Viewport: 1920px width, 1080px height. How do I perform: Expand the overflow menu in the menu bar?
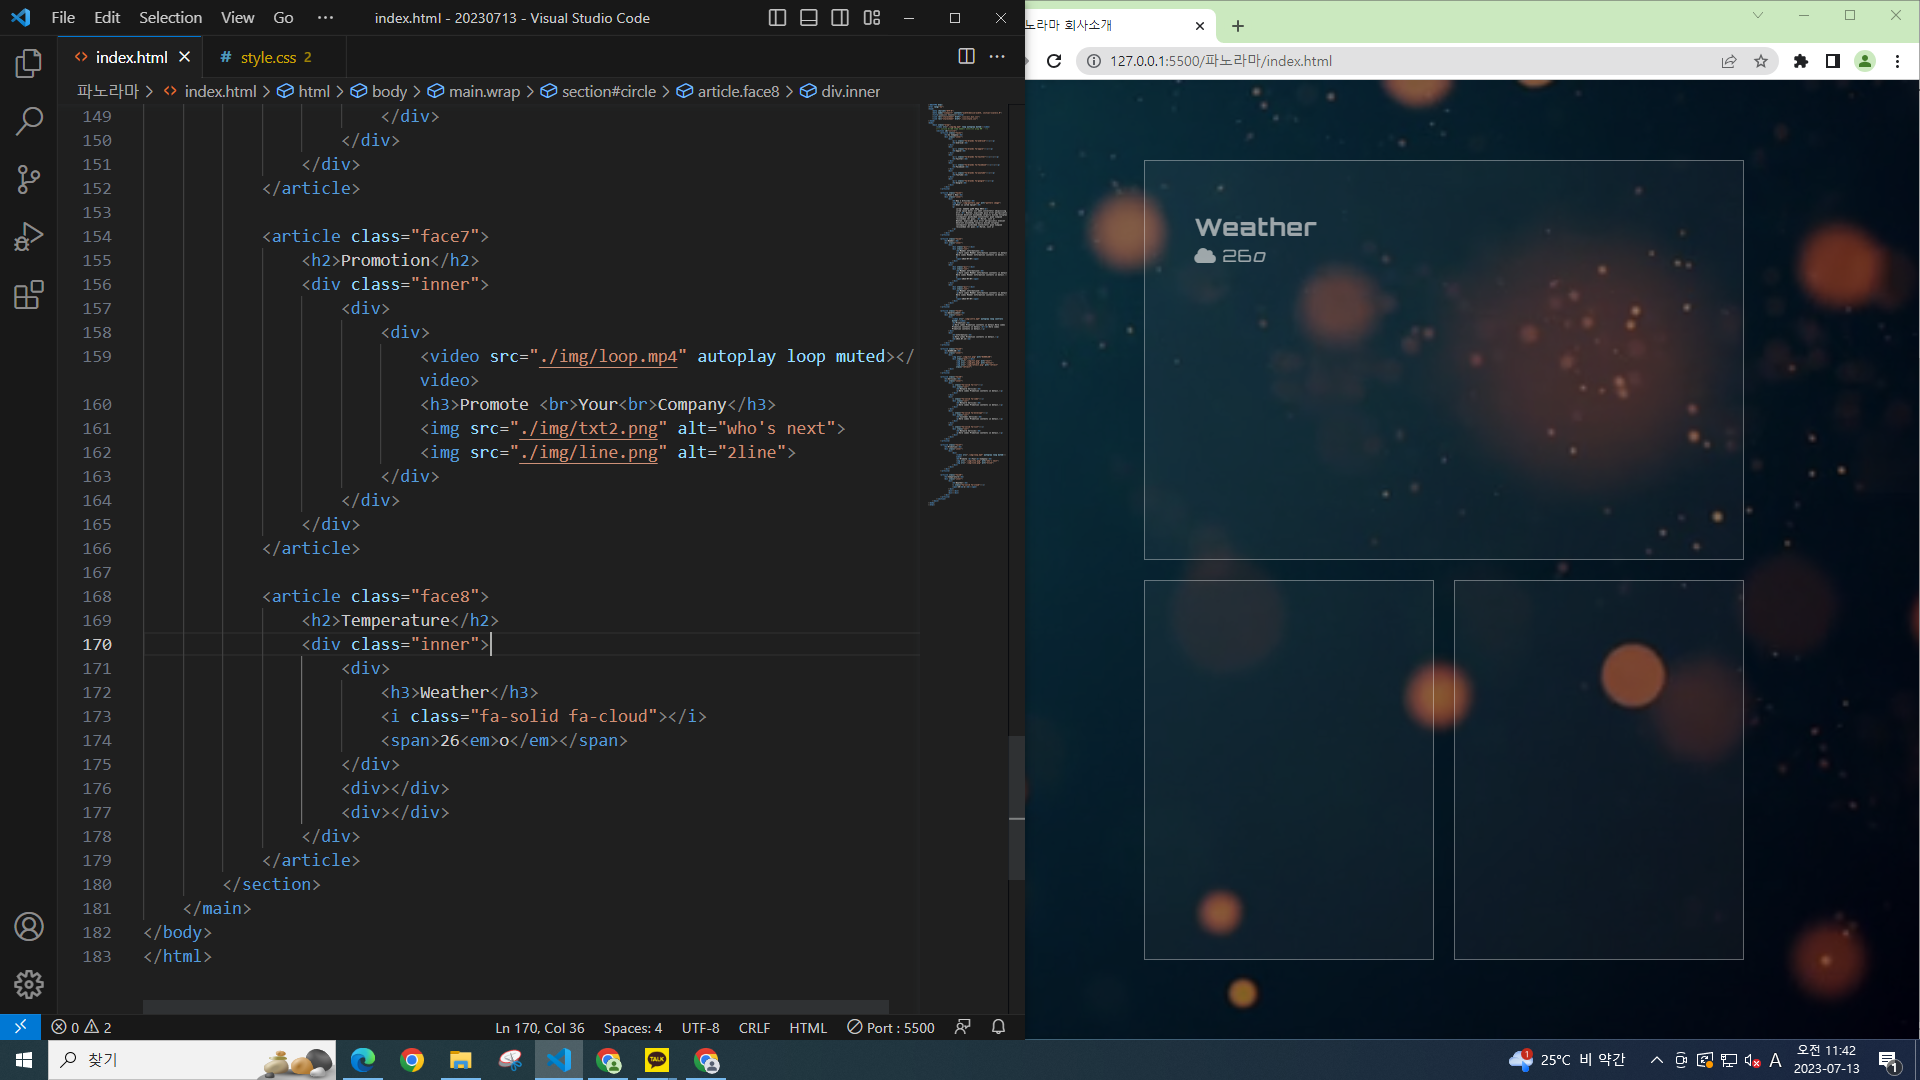(325, 18)
